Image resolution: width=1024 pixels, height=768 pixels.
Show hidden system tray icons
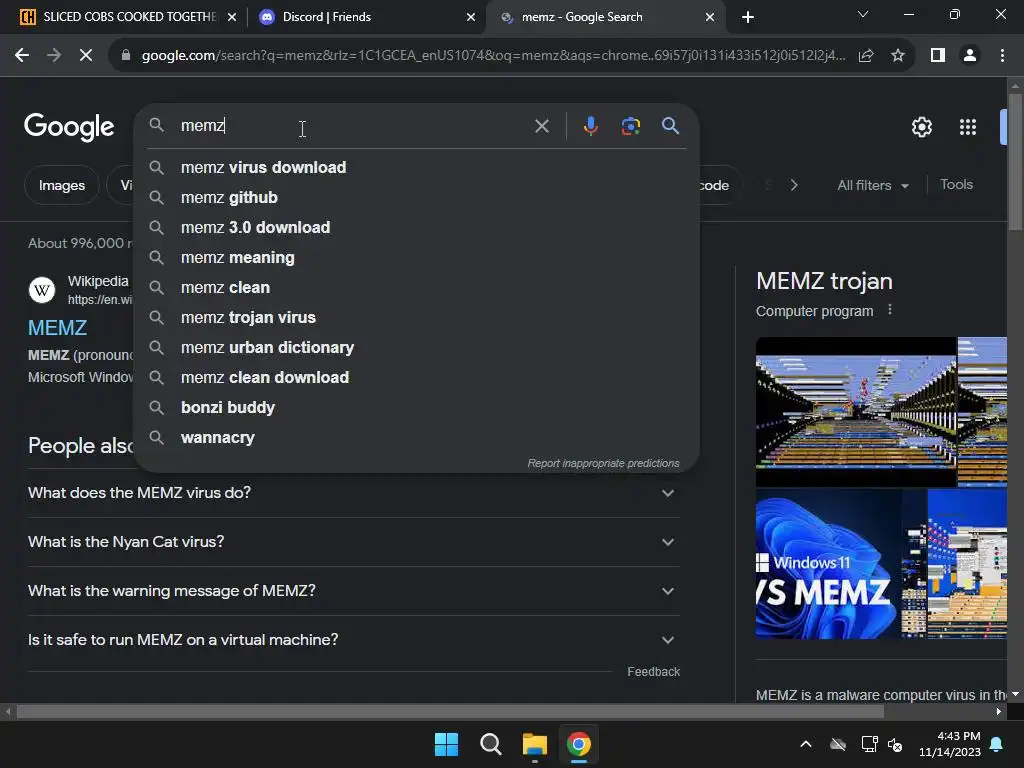coord(806,744)
